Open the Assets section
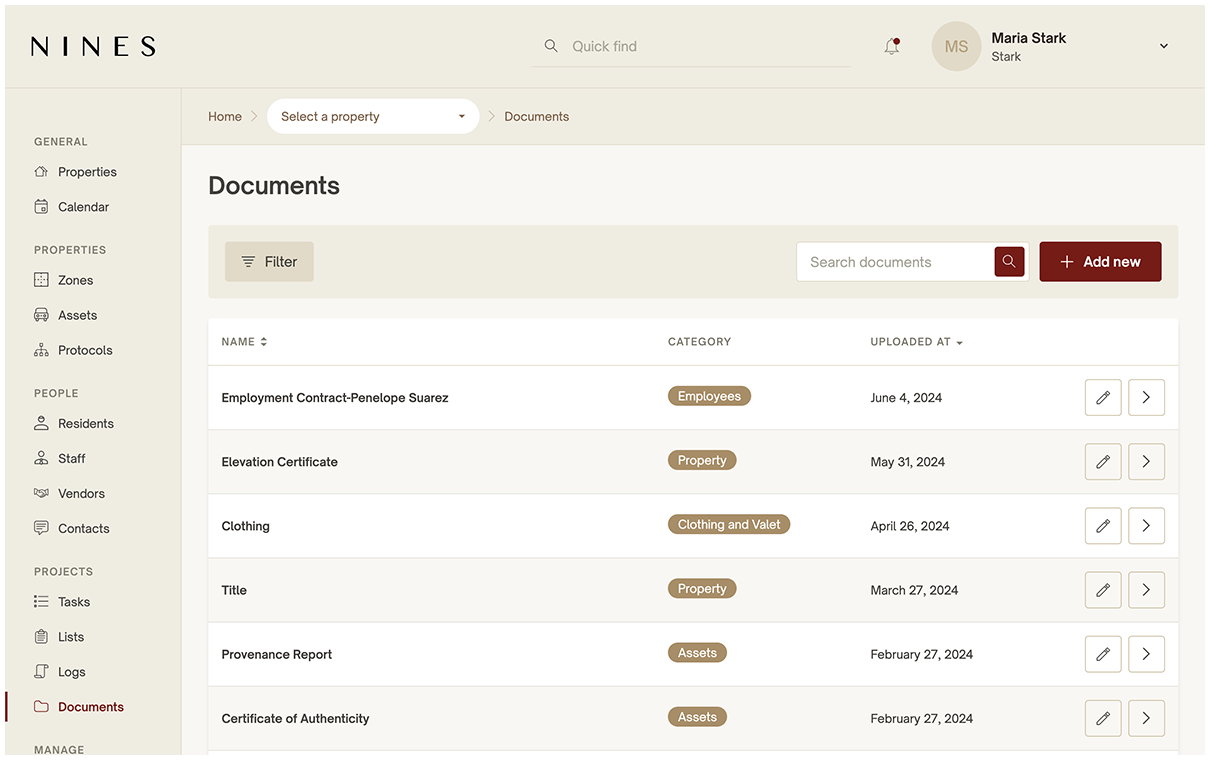Screen dimensions: 1210x760 tap(76, 314)
